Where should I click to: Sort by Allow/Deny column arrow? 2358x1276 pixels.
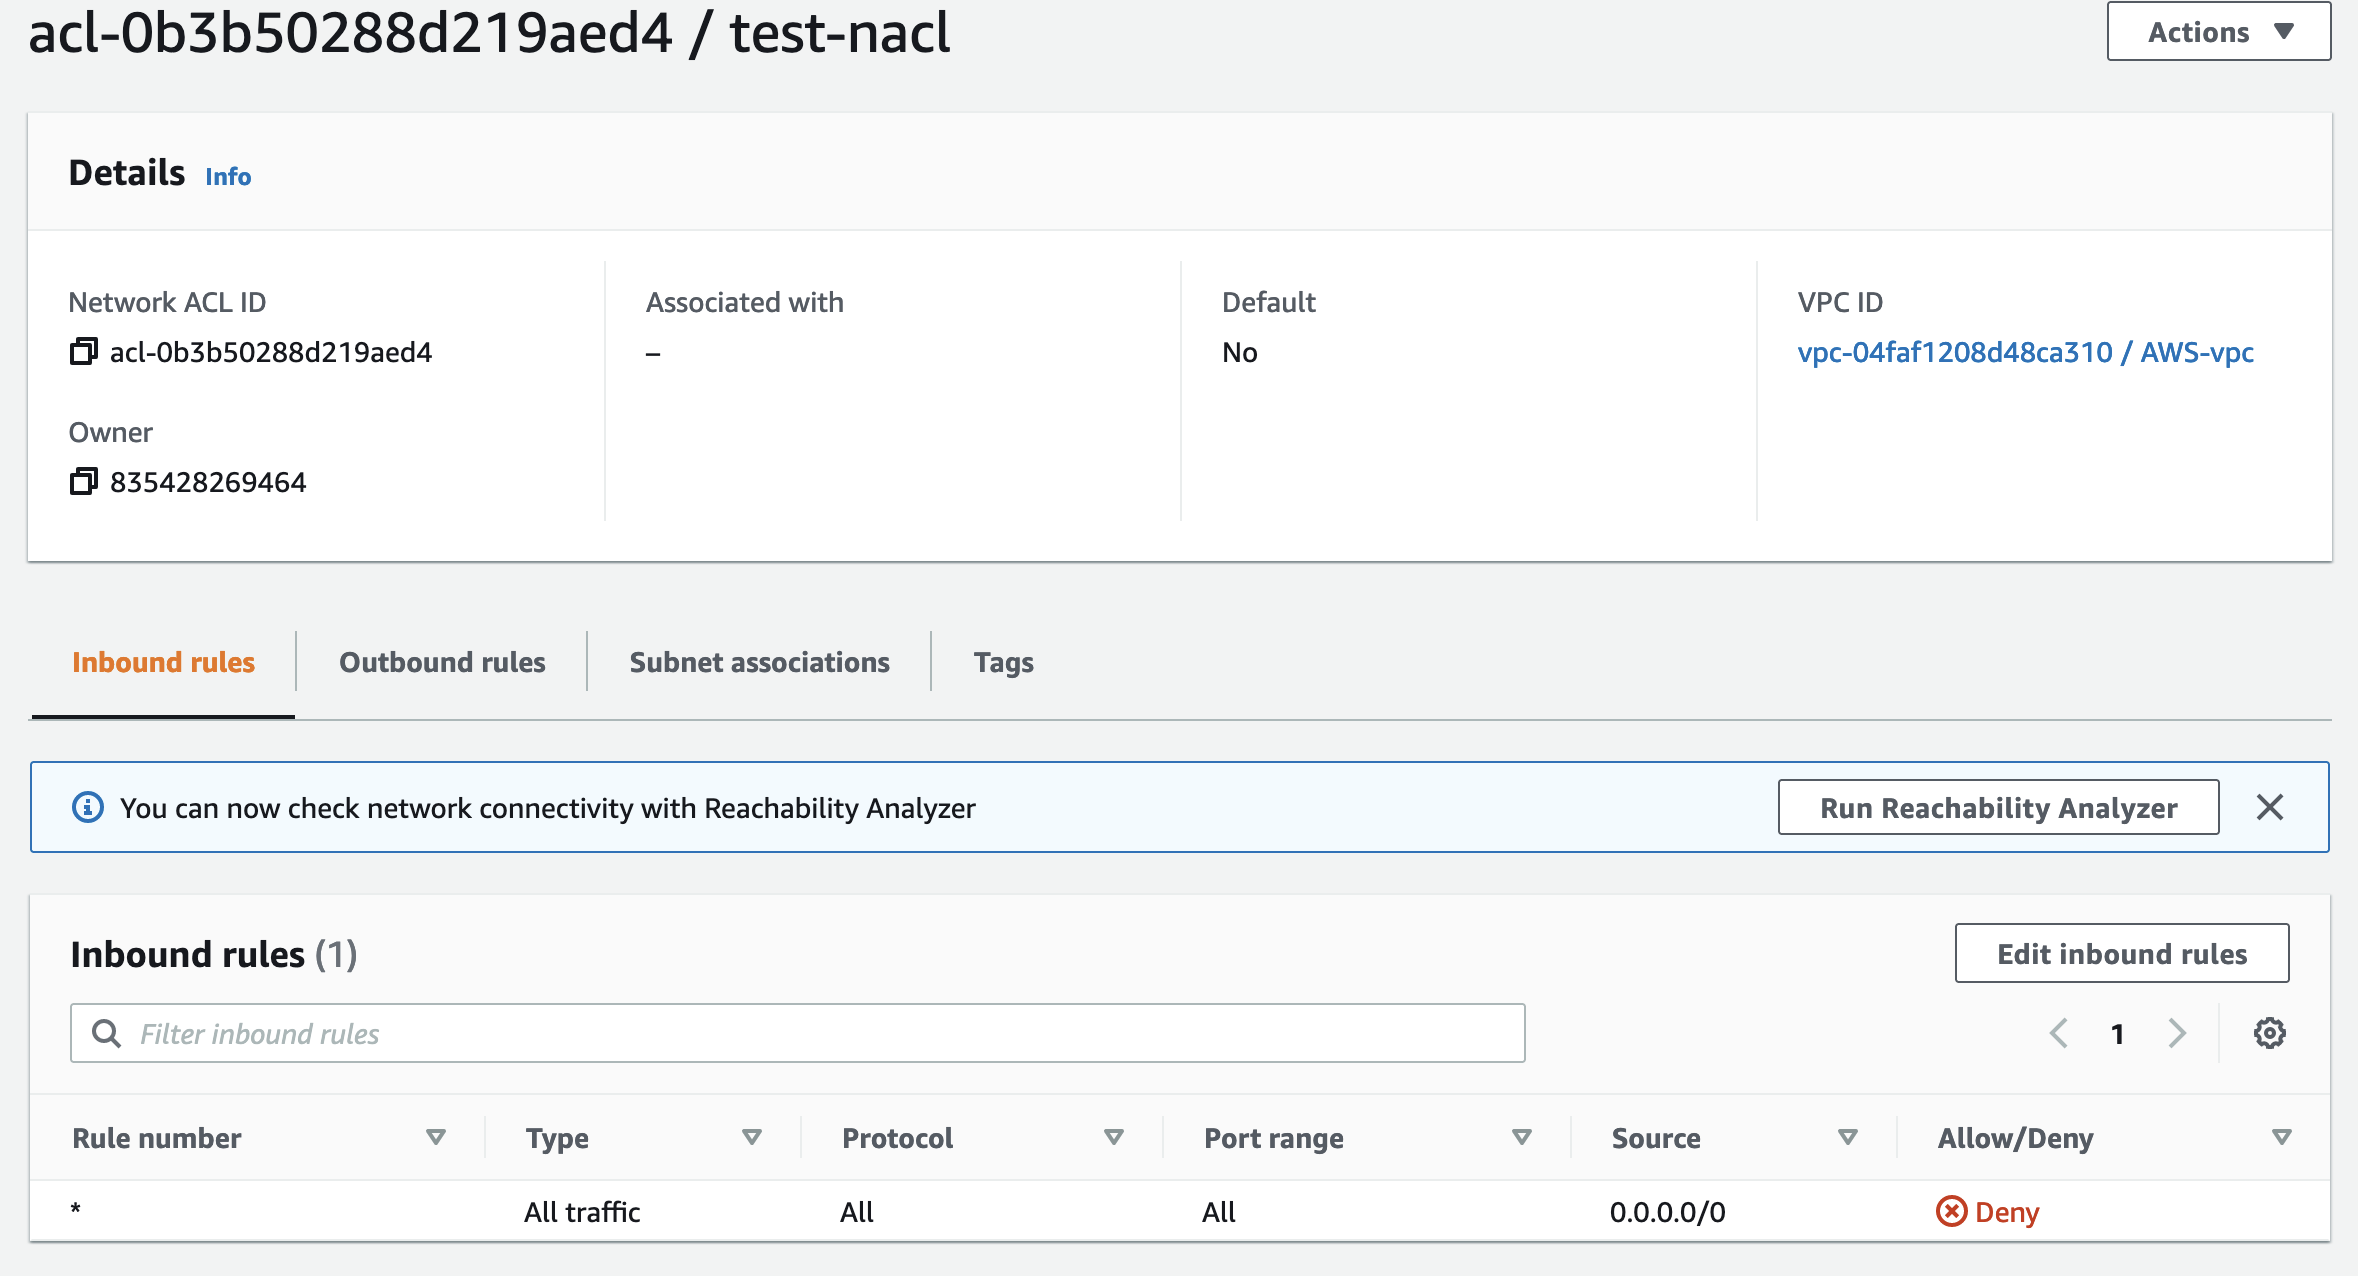pyautogui.click(x=2281, y=1138)
